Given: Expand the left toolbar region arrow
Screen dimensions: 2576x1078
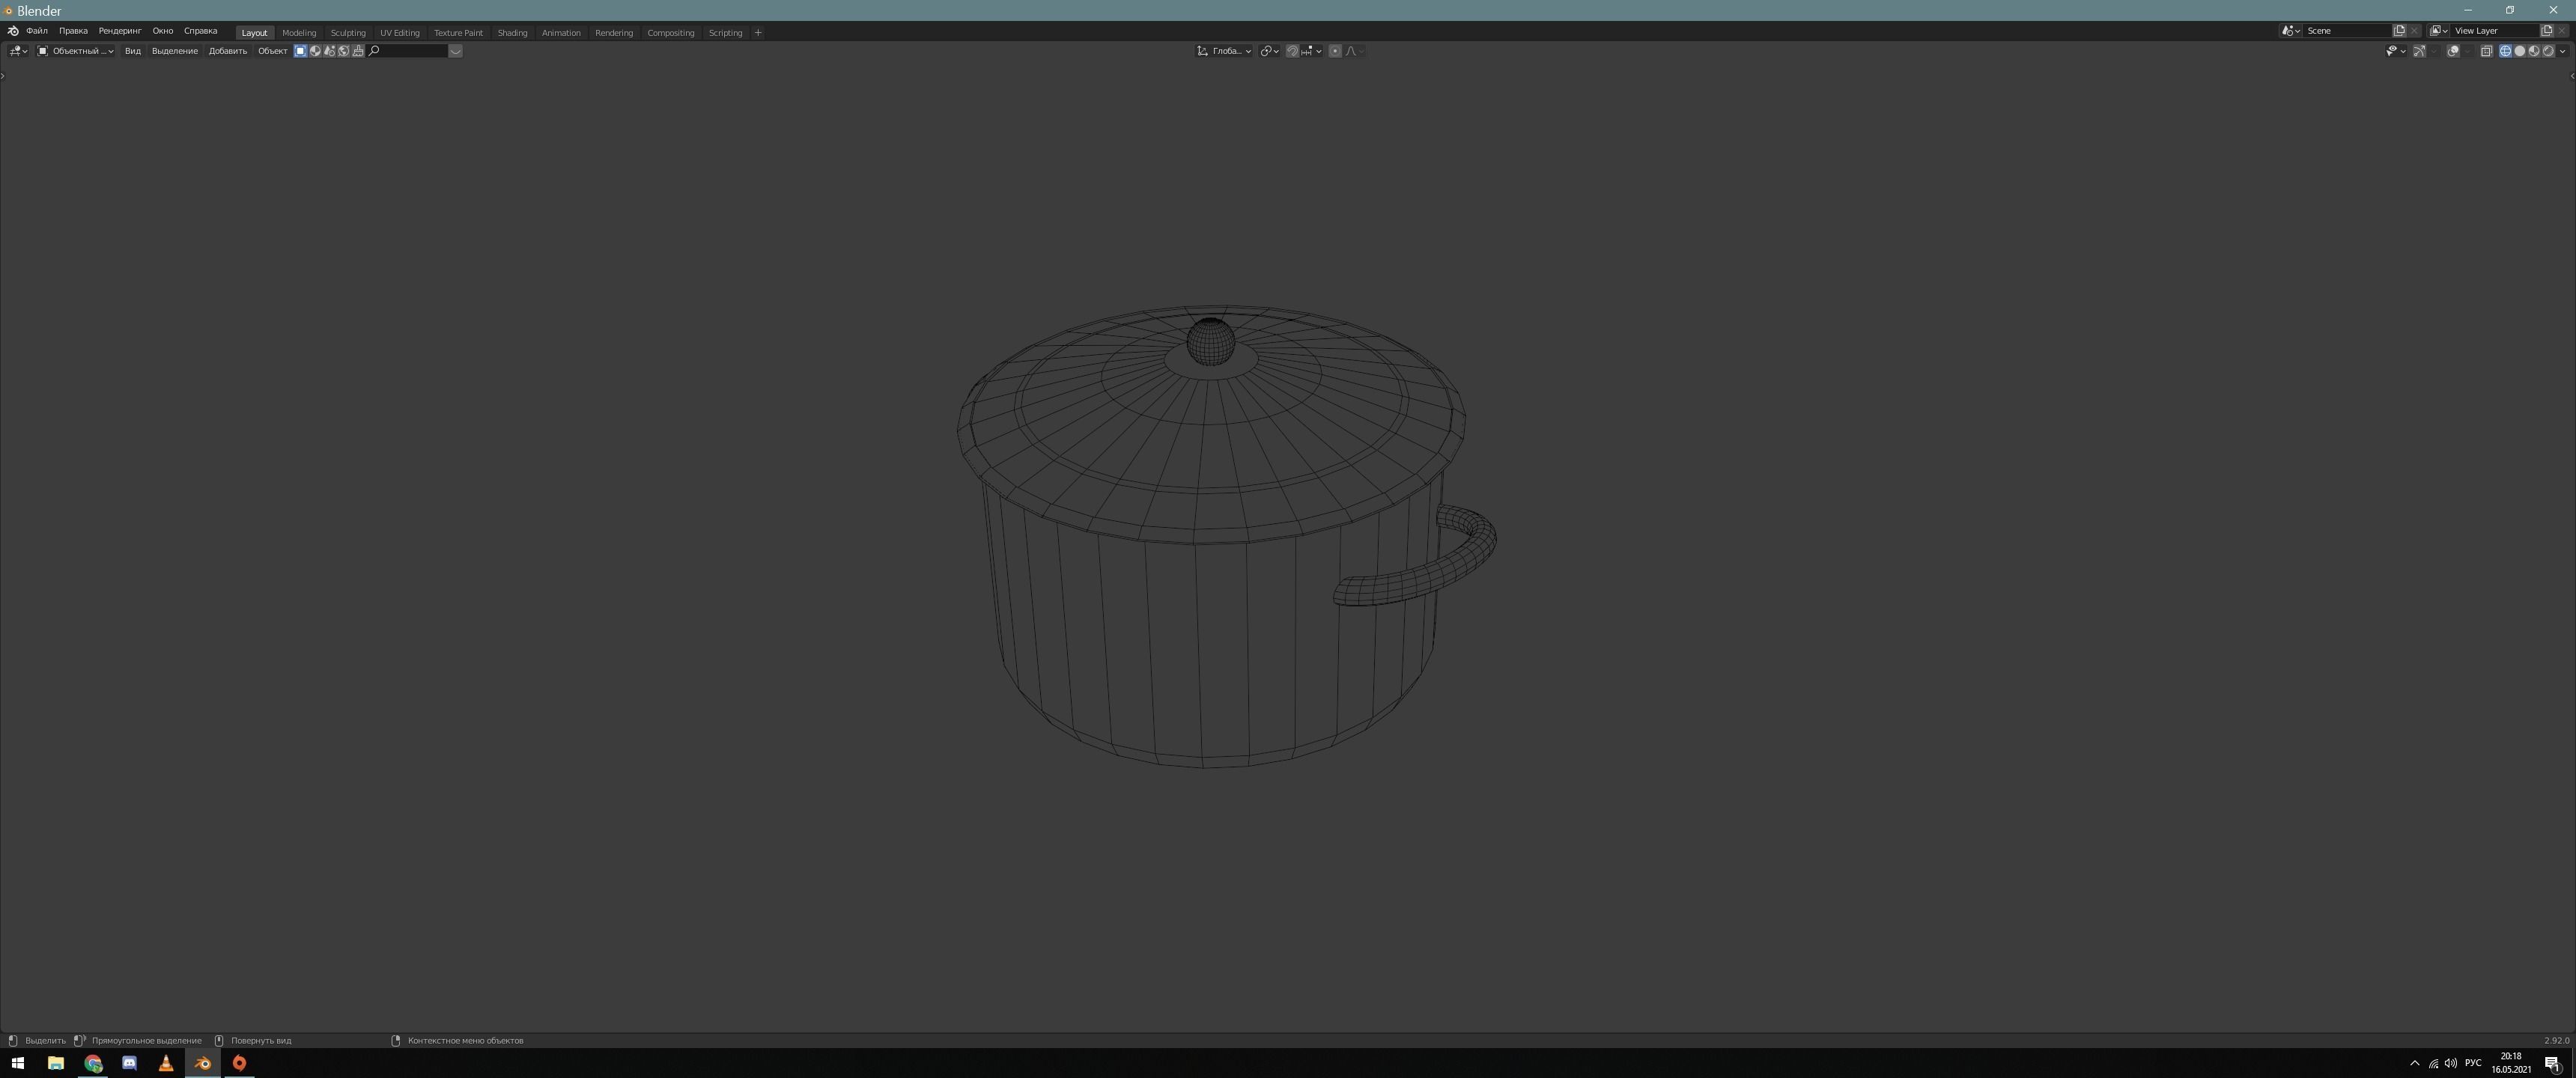Looking at the screenshot, I should point(3,76).
